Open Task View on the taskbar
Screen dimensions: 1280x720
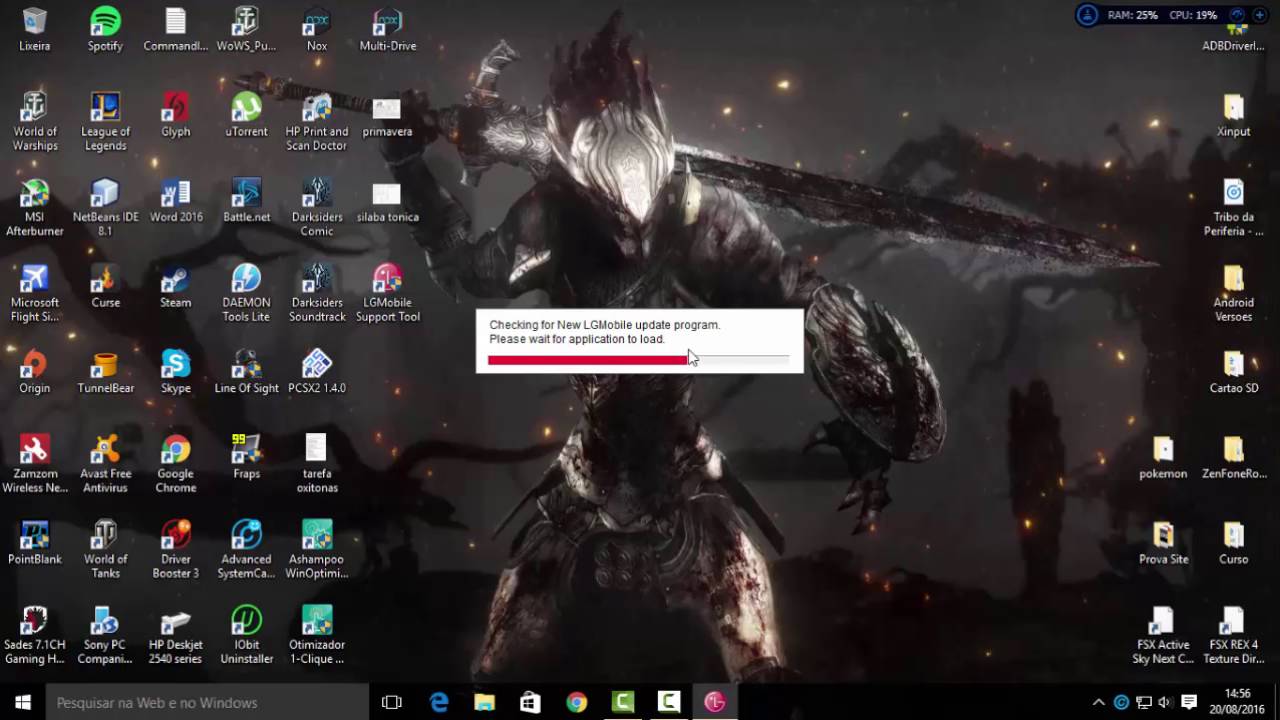click(x=392, y=702)
